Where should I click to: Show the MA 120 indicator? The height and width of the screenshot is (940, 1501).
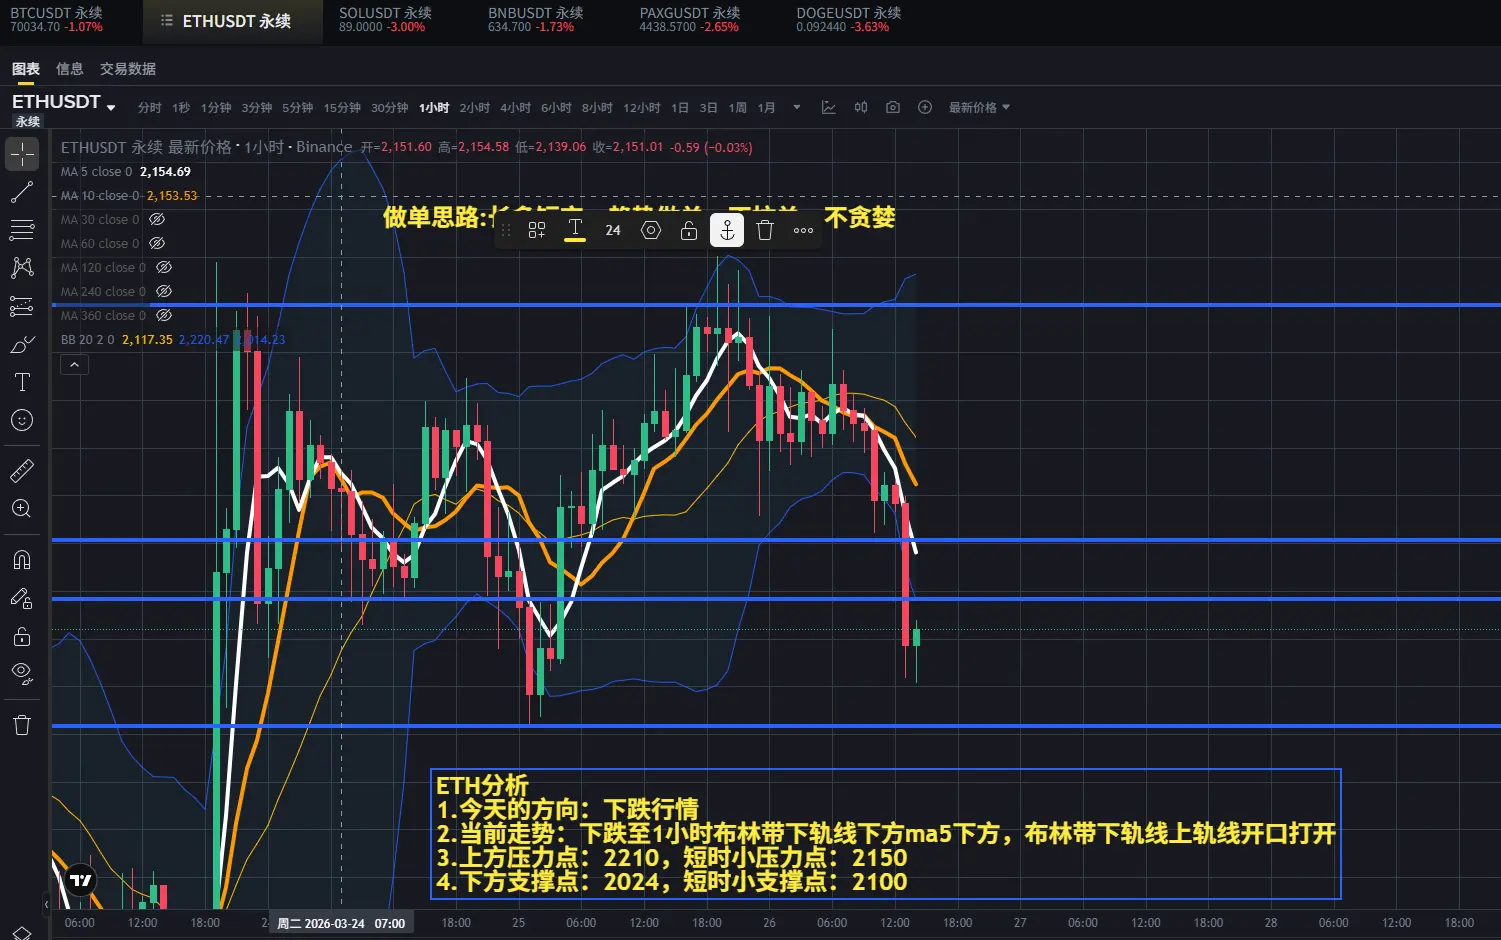point(164,267)
